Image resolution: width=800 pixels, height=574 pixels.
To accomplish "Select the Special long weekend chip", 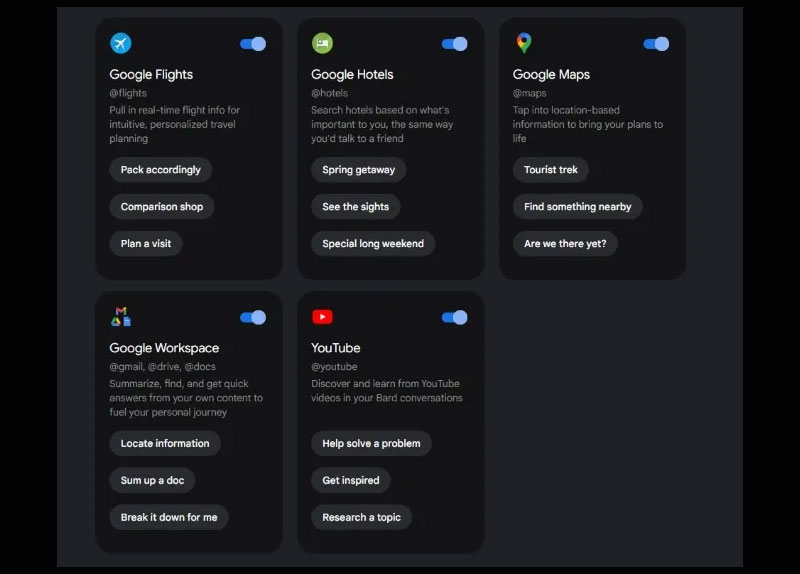I will click(373, 243).
